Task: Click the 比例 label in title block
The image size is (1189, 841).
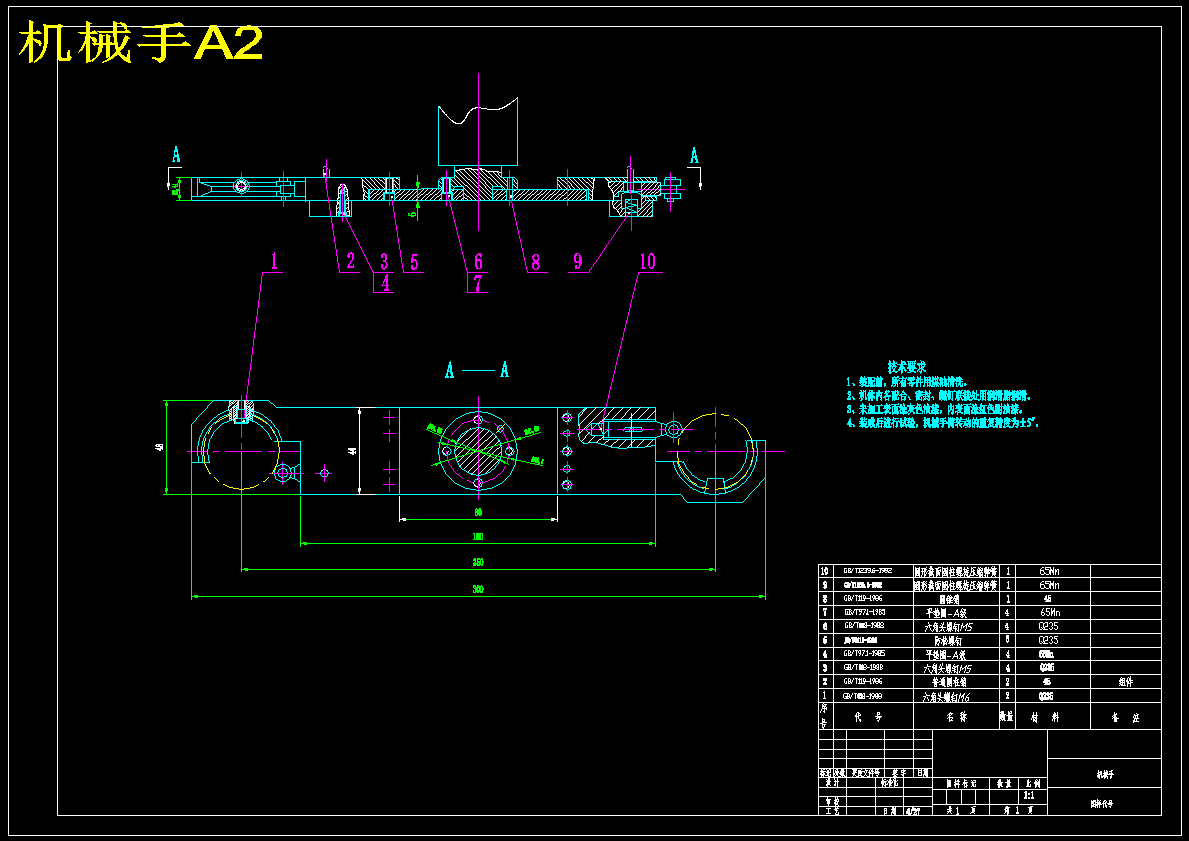Action: click(1032, 783)
